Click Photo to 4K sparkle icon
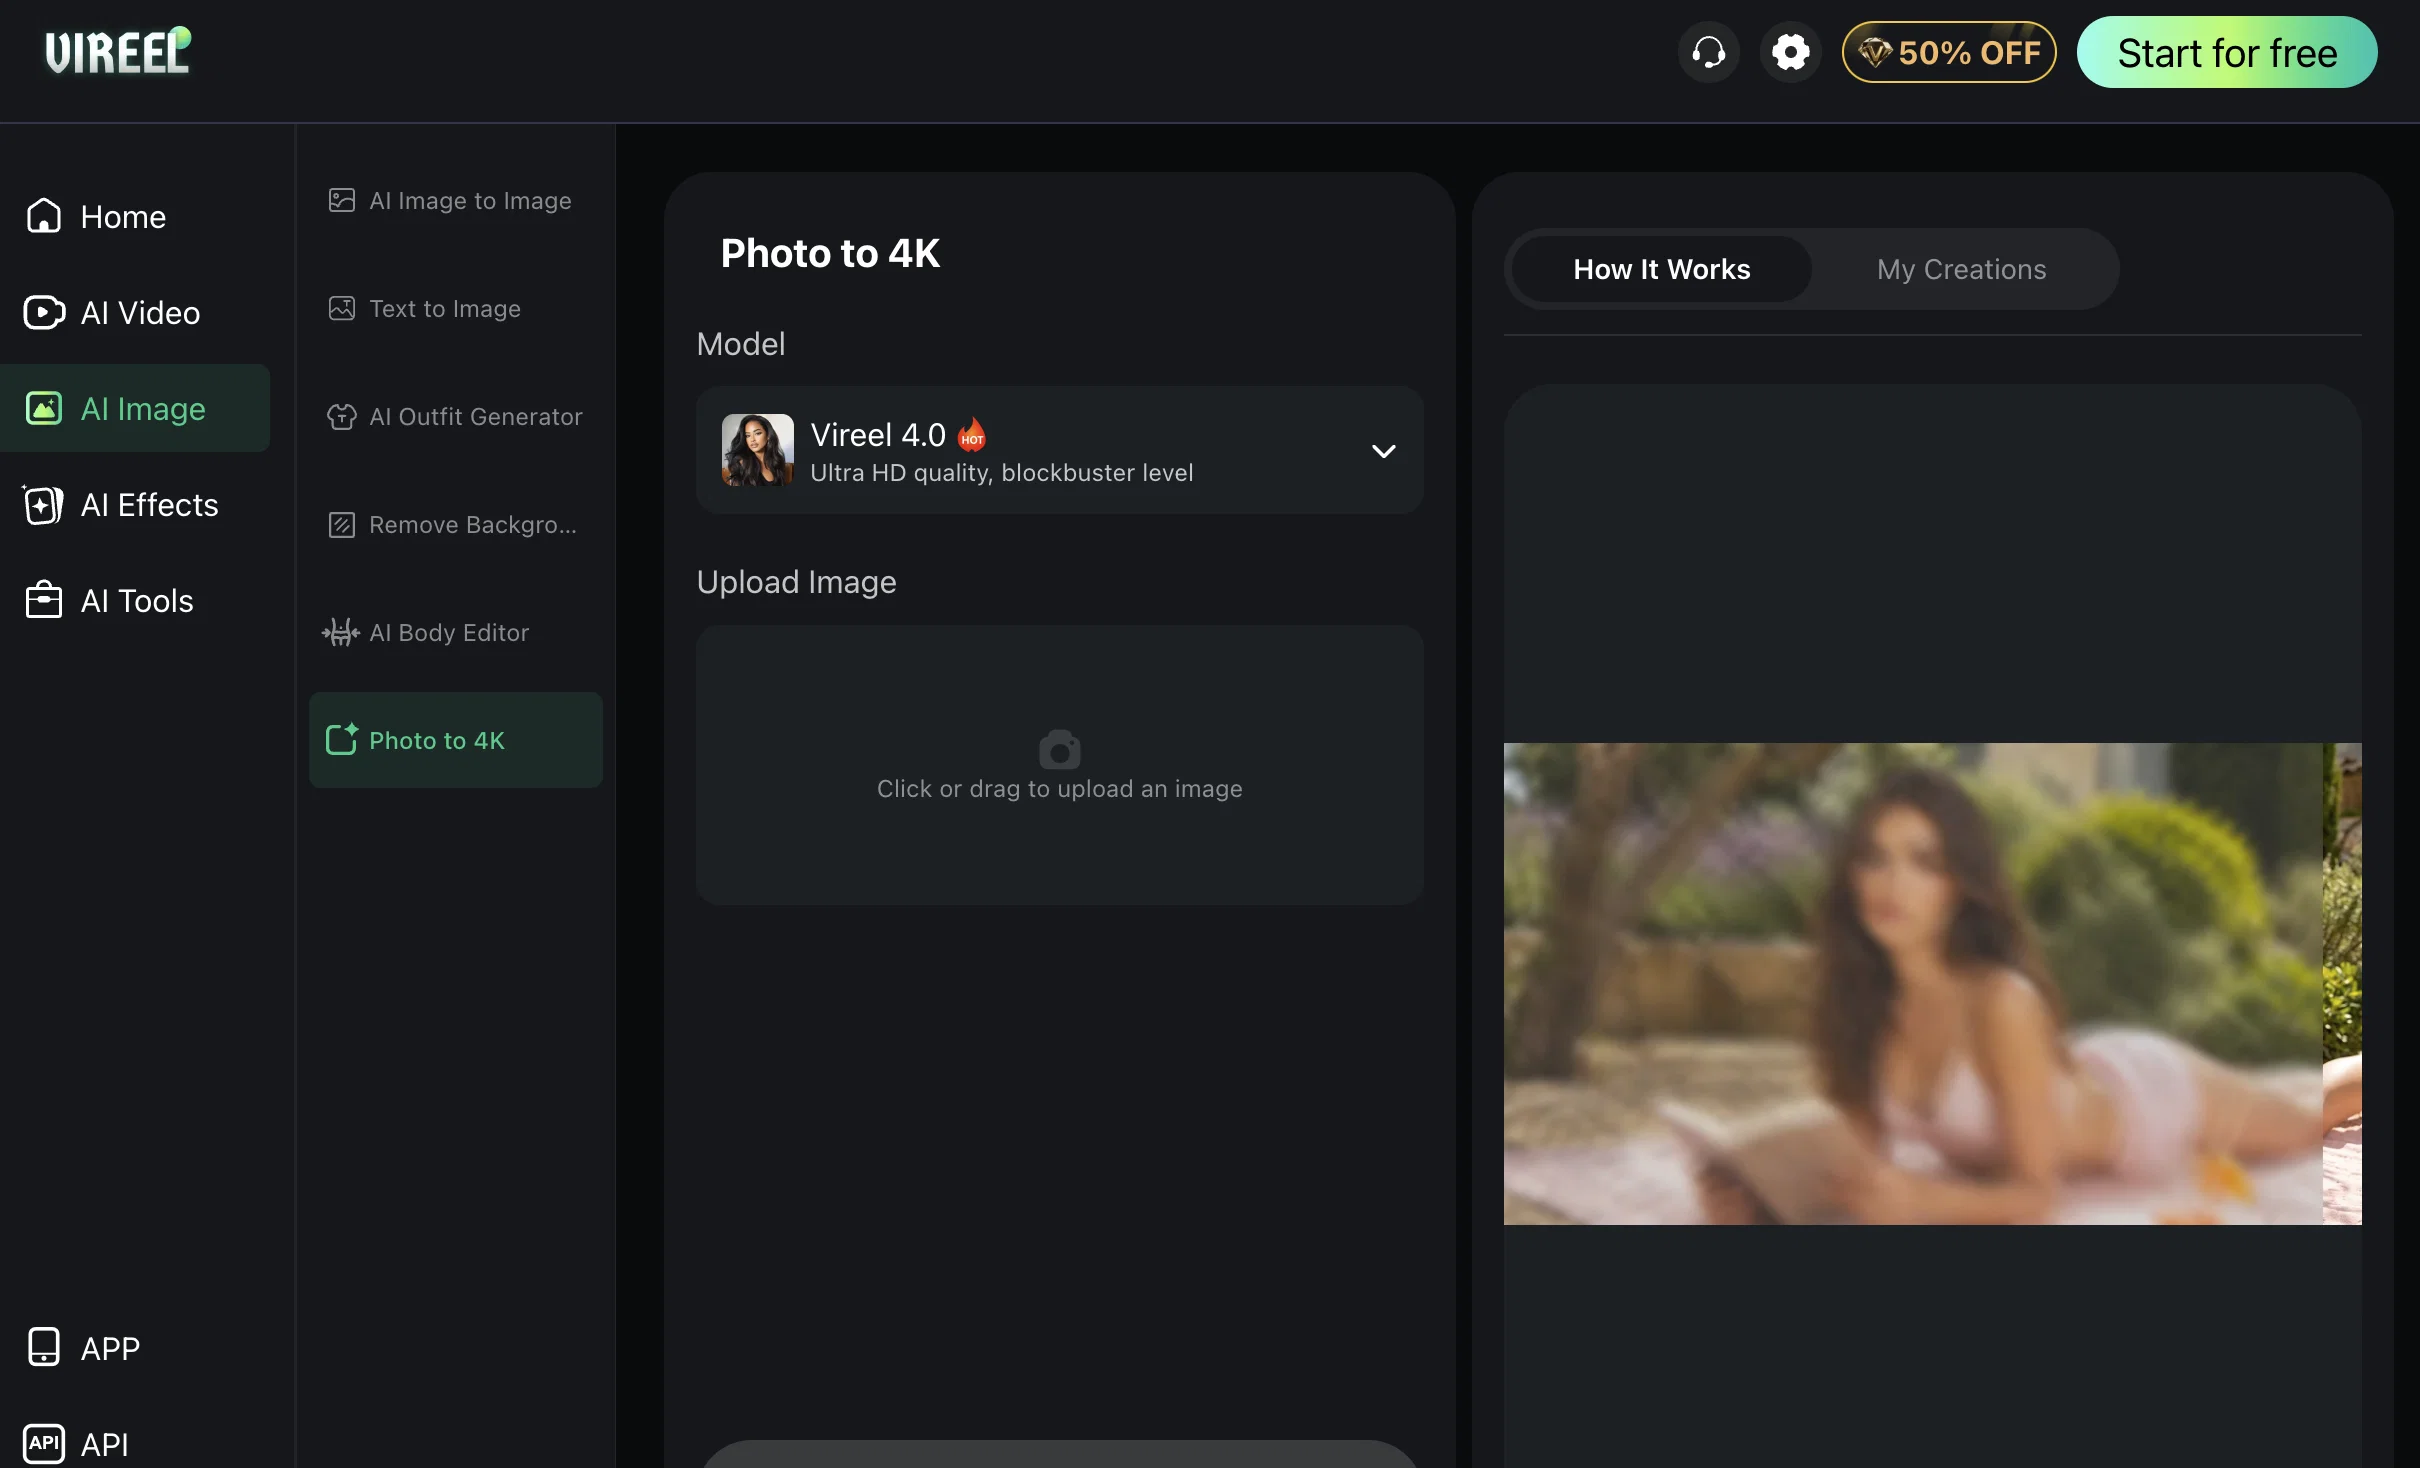Viewport: 2420px width, 1468px height. click(x=342, y=739)
